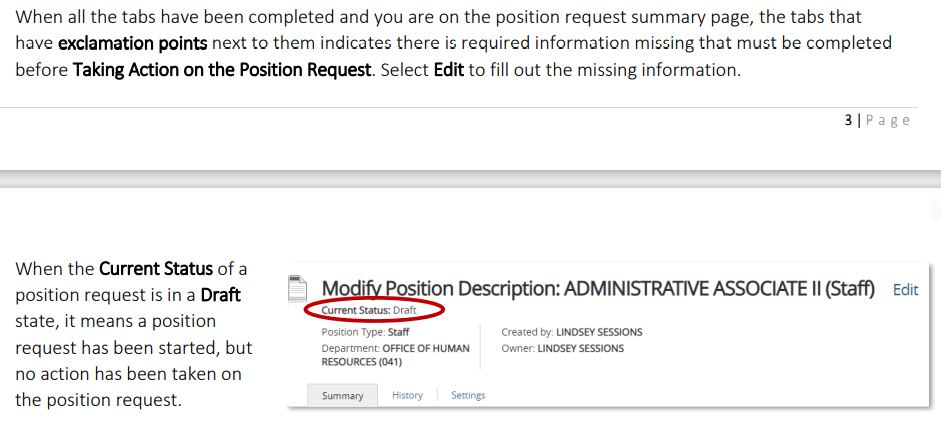This screenshot has height=421, width=941.
Task: Click the document icon beside the position title
Action: [297, 290]
